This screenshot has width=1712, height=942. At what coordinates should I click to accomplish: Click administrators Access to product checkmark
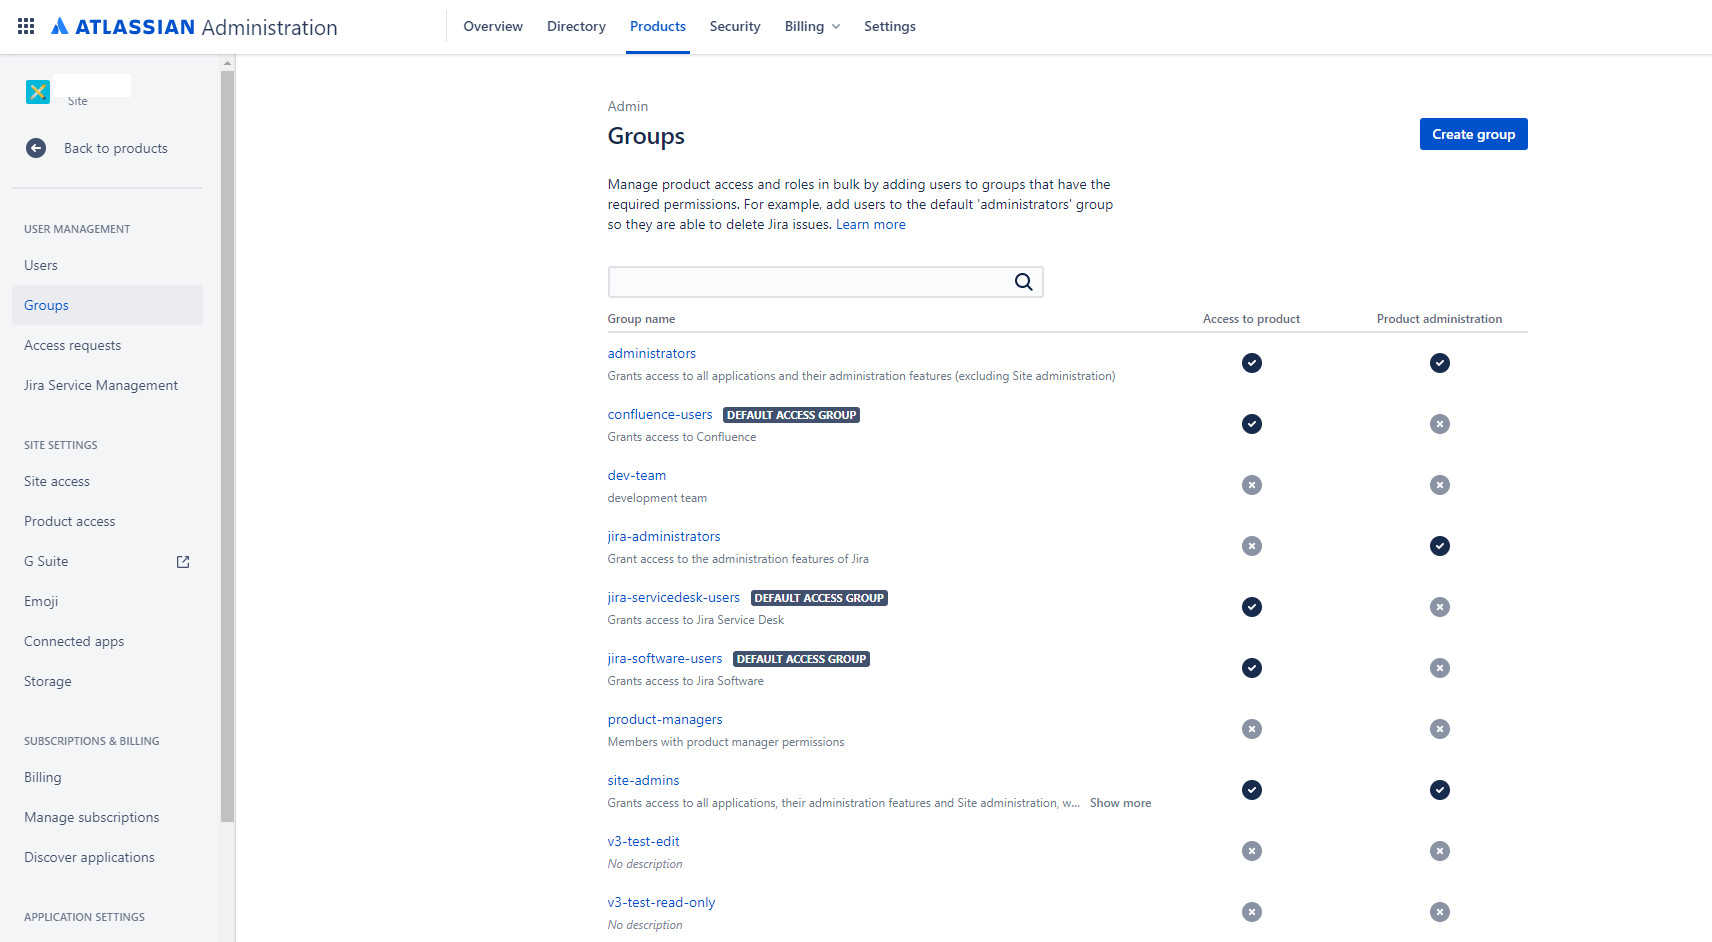coord(1252,363)
